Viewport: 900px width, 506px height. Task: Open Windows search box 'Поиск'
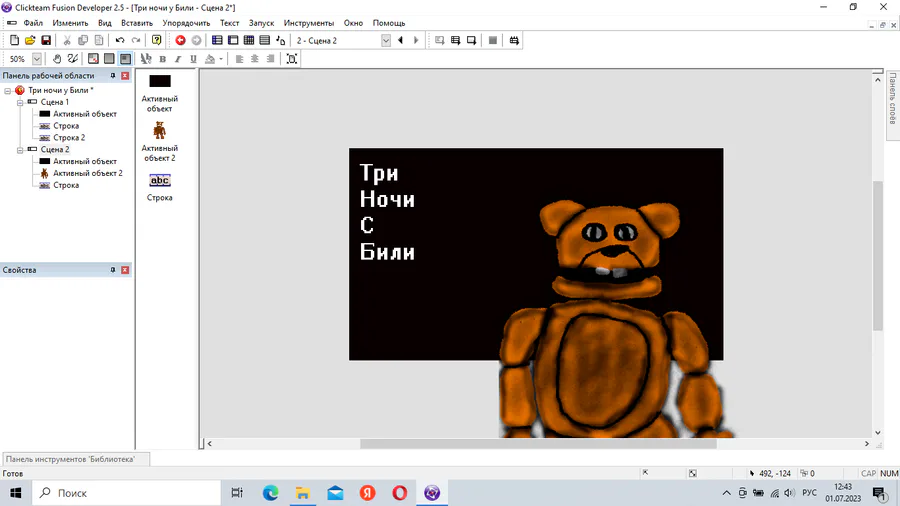coord(126,493)
